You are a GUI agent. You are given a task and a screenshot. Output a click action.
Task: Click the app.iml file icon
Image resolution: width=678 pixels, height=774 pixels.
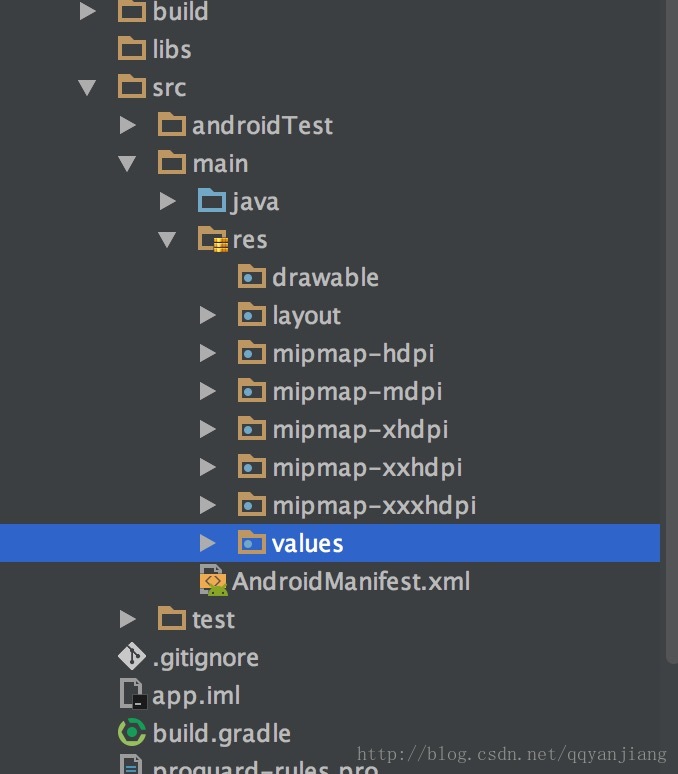[x=133, y=694]
